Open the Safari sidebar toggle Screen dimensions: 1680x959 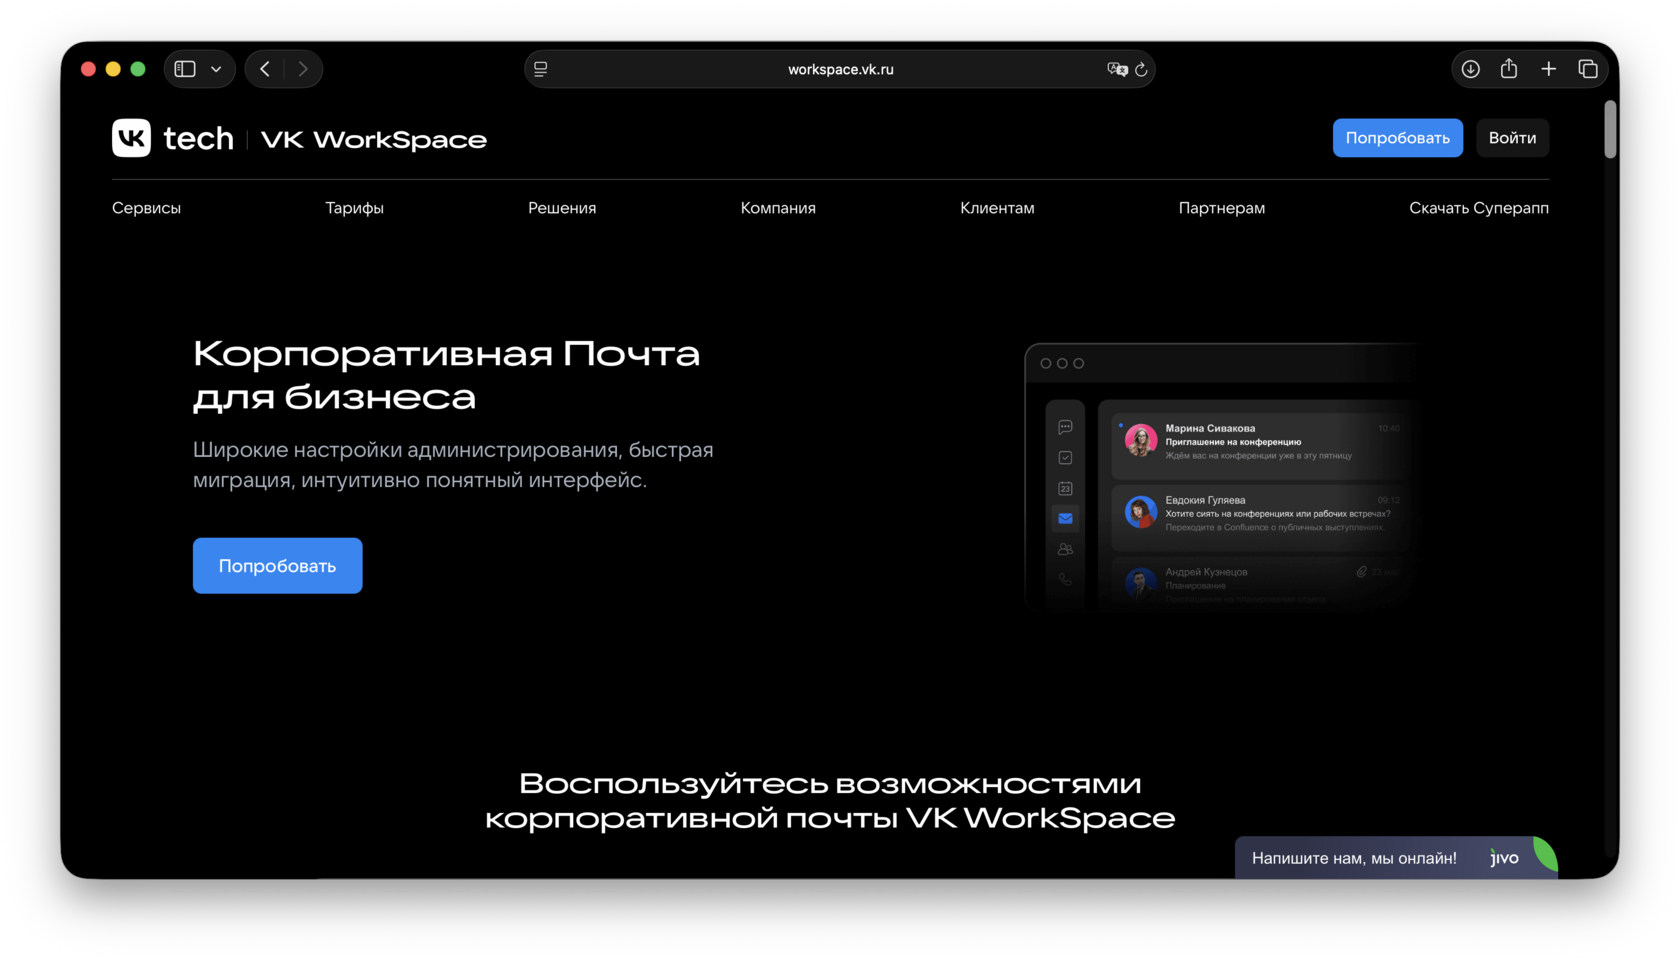(x=185, y=69)
